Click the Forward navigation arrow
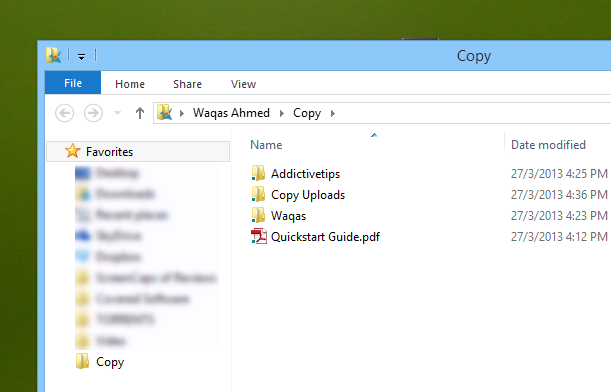This screenshot has height=392, width=611. pos(93,113)
